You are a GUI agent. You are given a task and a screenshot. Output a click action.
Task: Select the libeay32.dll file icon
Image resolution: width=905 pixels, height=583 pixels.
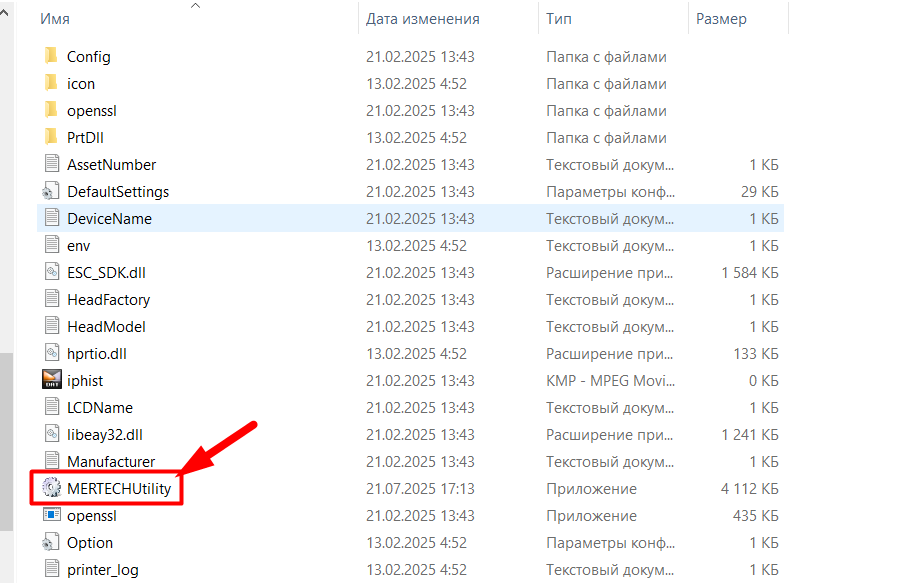click(51, 434)
